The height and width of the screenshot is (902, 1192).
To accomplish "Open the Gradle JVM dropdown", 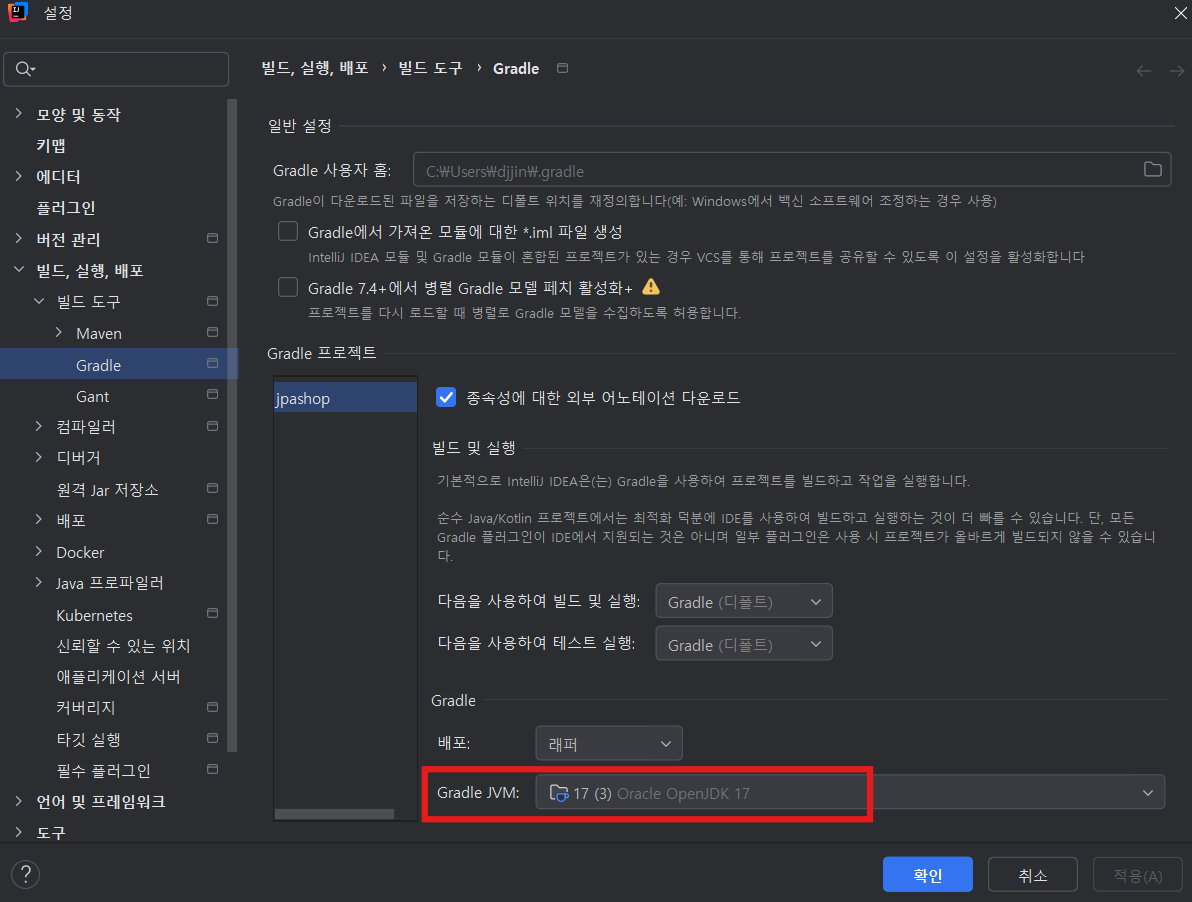I will [850, 793].
